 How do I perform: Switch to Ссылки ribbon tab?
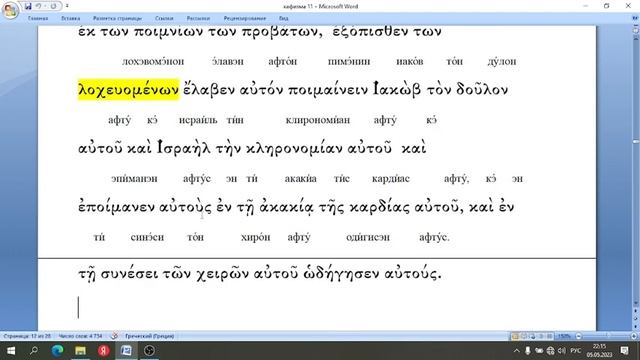[164, 18]
